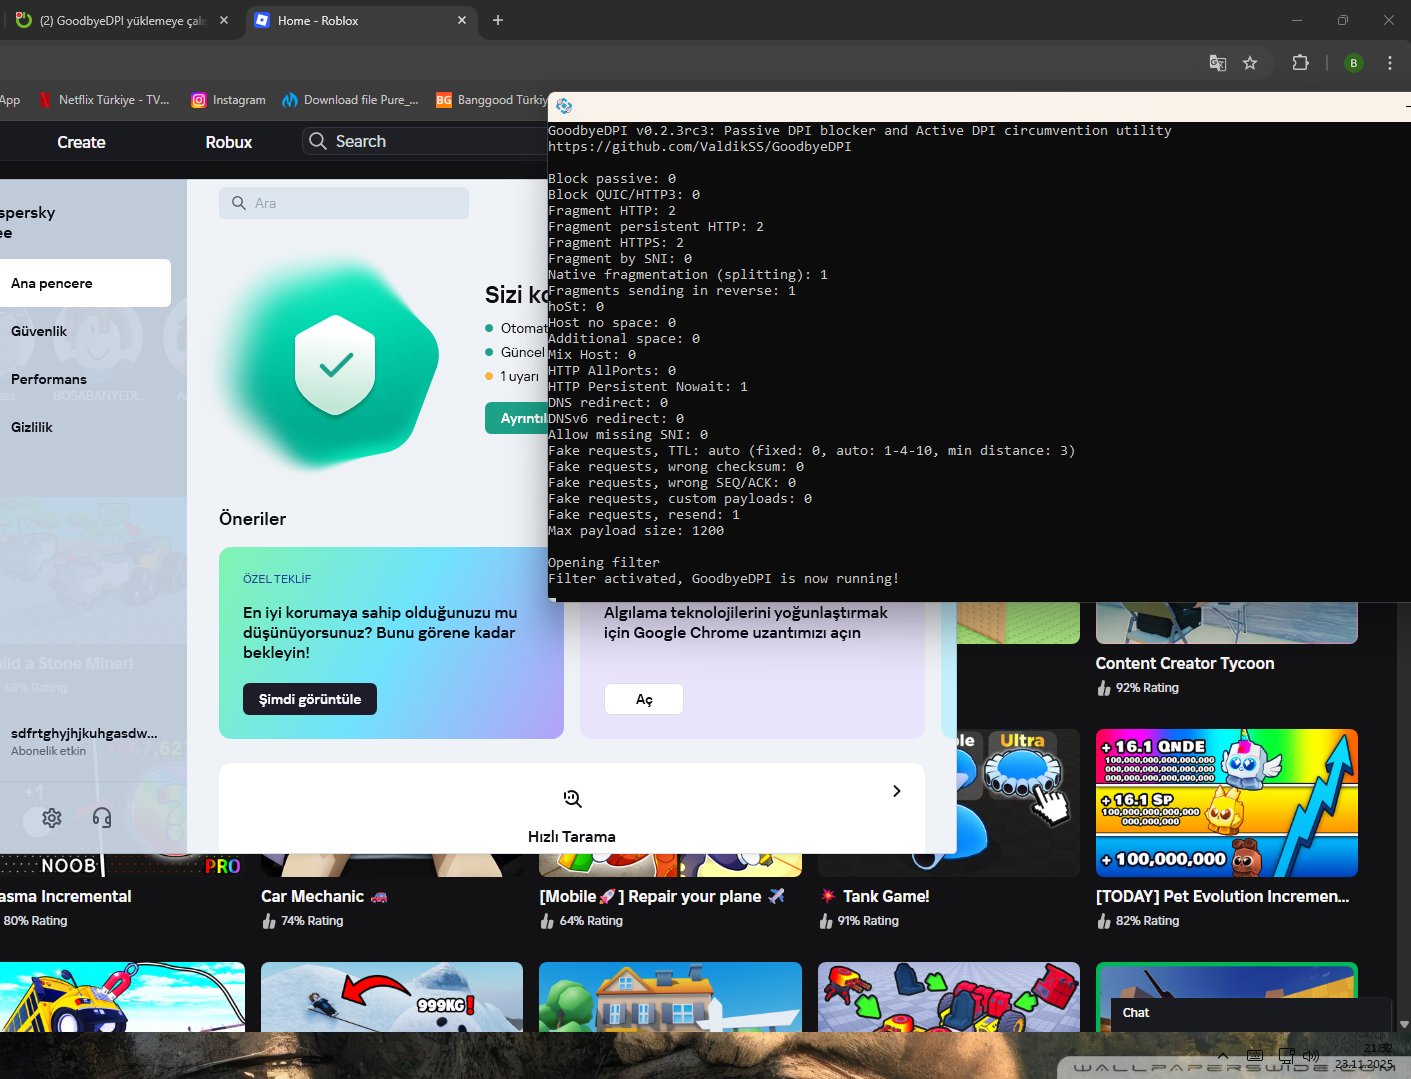Click the ÖZEL TEKLİF label on offer card
The width and height of the screenshot is (1411, 1079).
pos(277,579)
